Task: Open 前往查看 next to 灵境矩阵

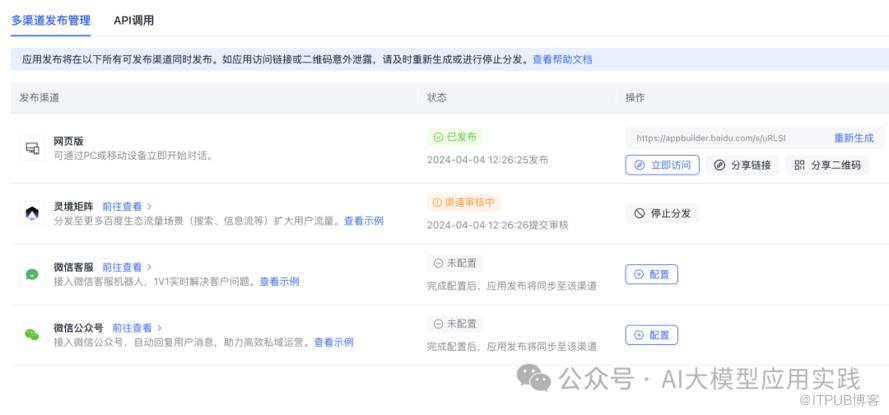Action: click(126, 206)
